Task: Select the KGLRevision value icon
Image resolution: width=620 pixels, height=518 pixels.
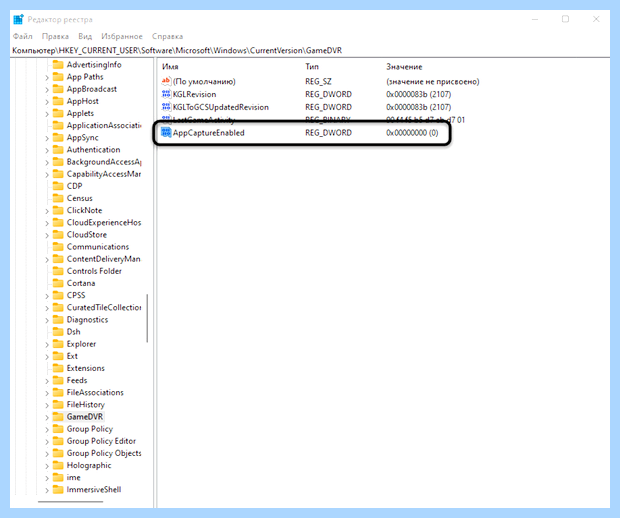Action: [166, 94]
